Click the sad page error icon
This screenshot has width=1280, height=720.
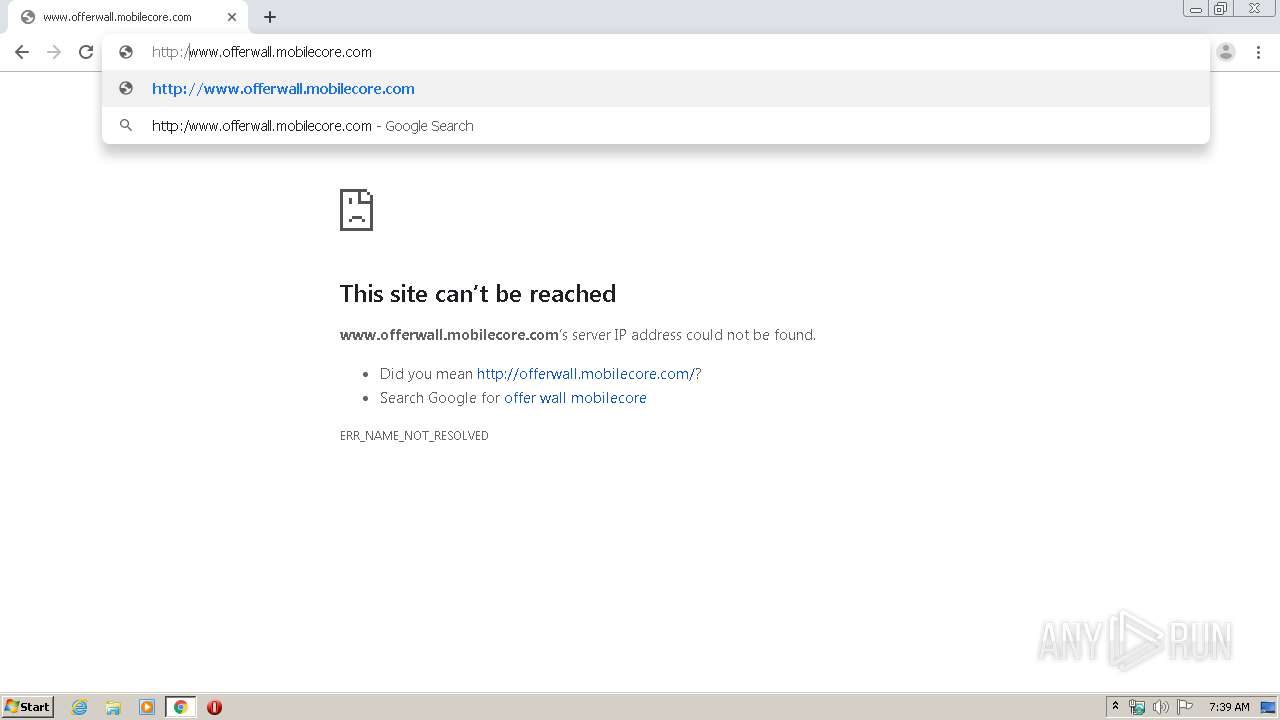356,210
